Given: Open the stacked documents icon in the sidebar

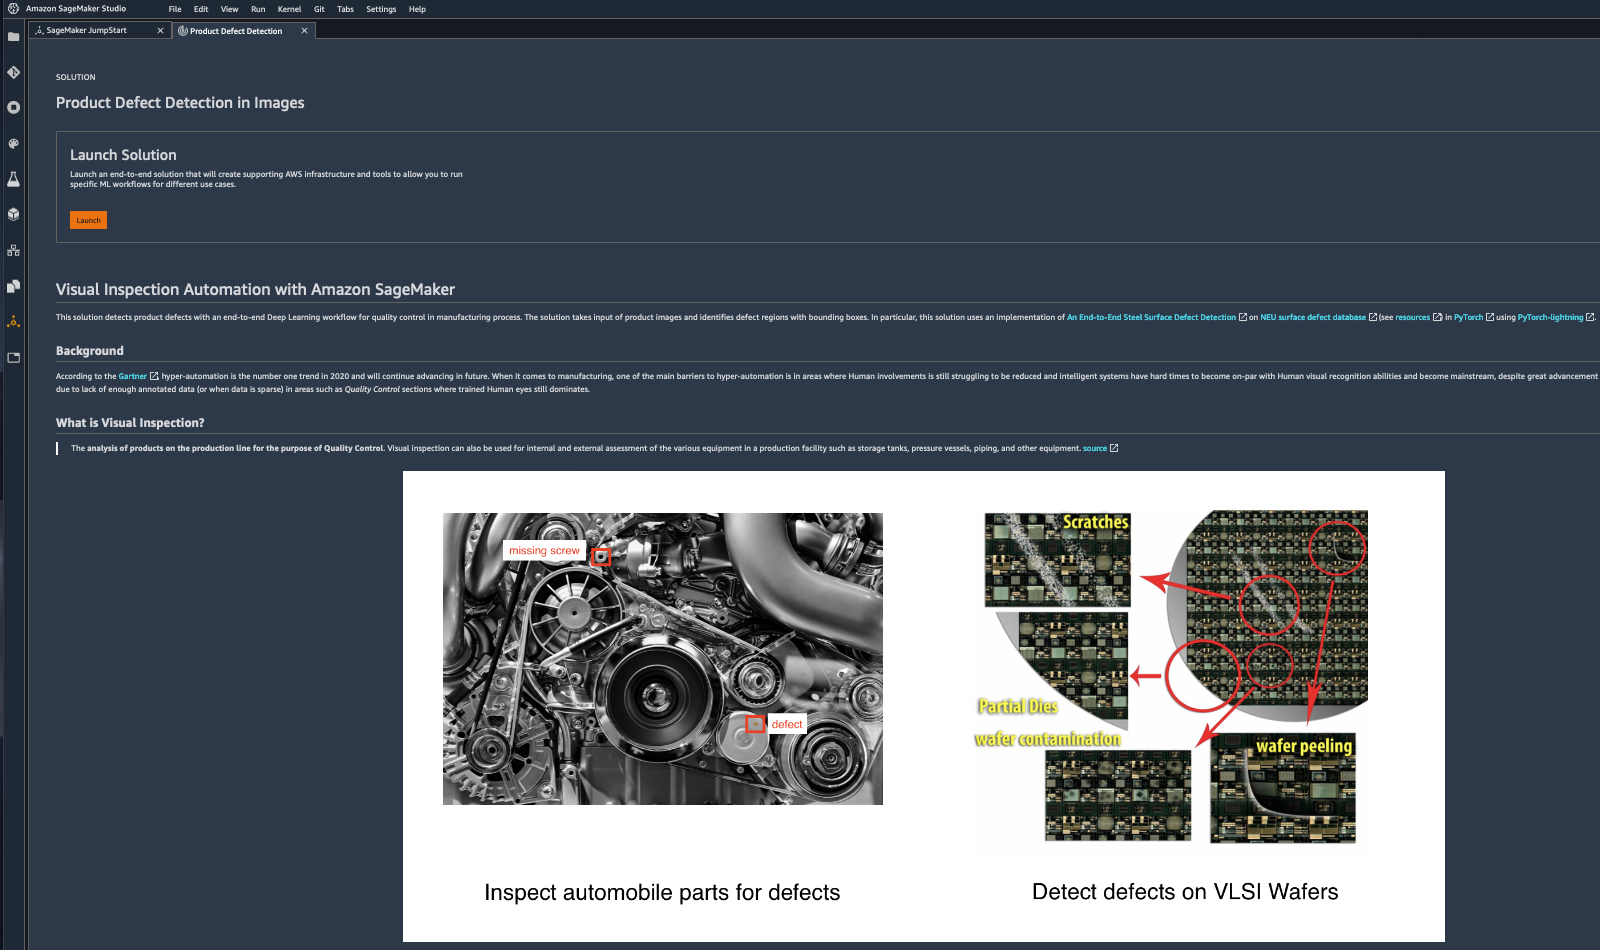Looking at the screenshot, I should point(13,286).
